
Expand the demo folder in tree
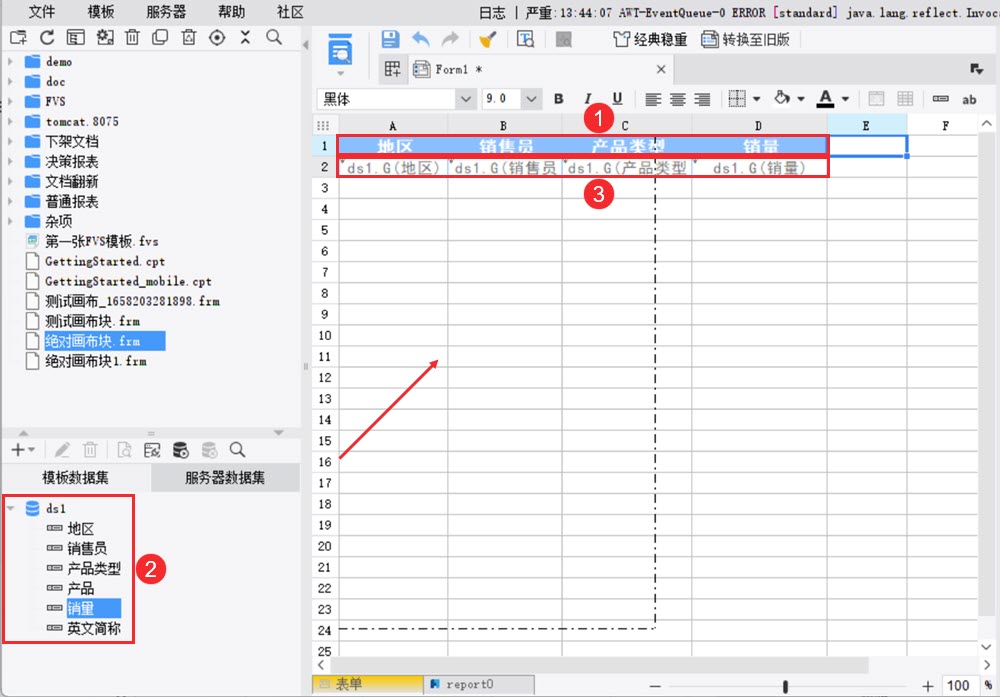(x=10, y=62)
